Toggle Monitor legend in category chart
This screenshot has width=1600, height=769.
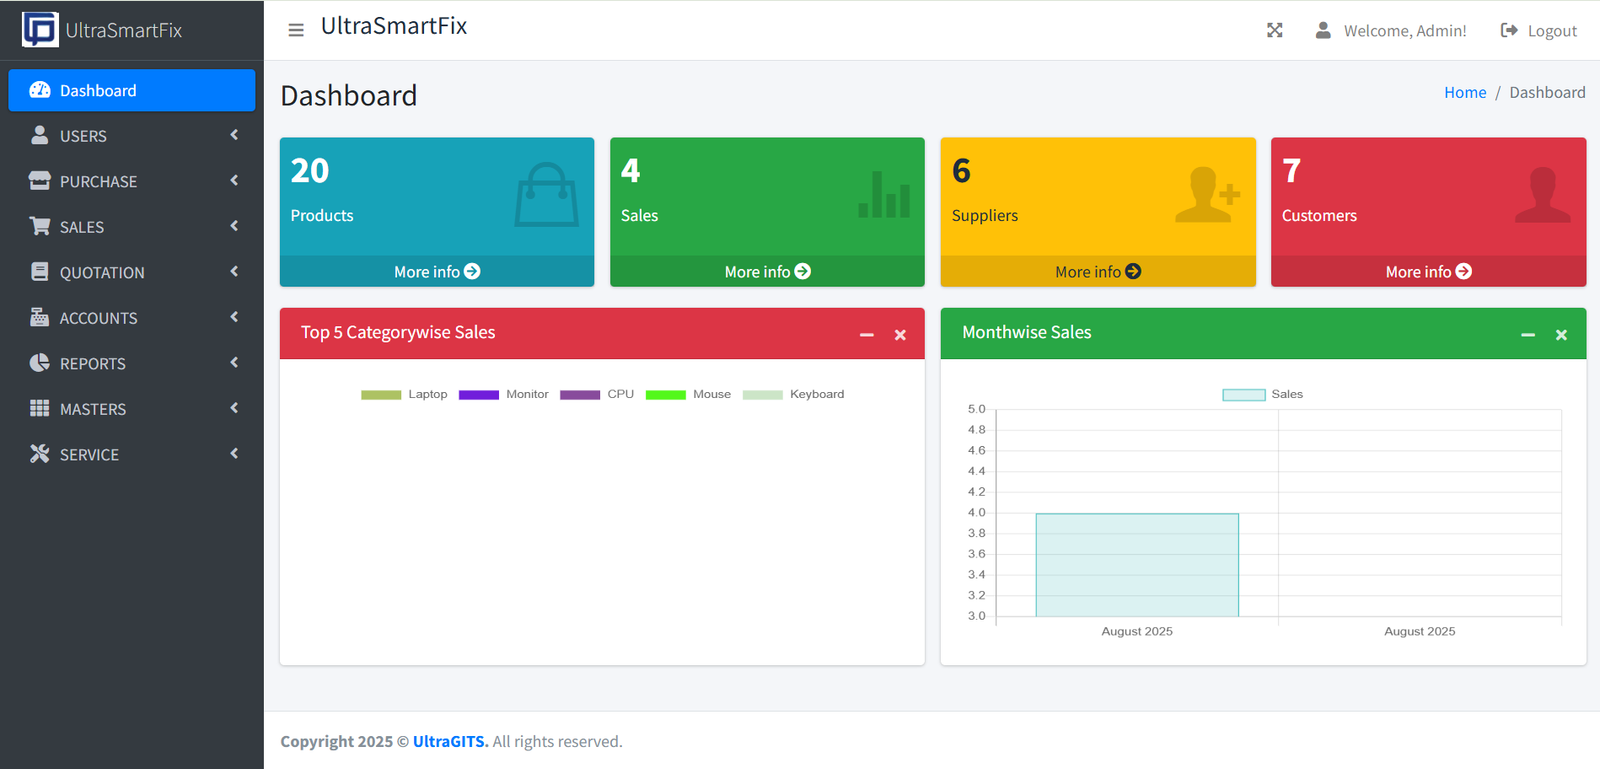(x=504, y=394)
